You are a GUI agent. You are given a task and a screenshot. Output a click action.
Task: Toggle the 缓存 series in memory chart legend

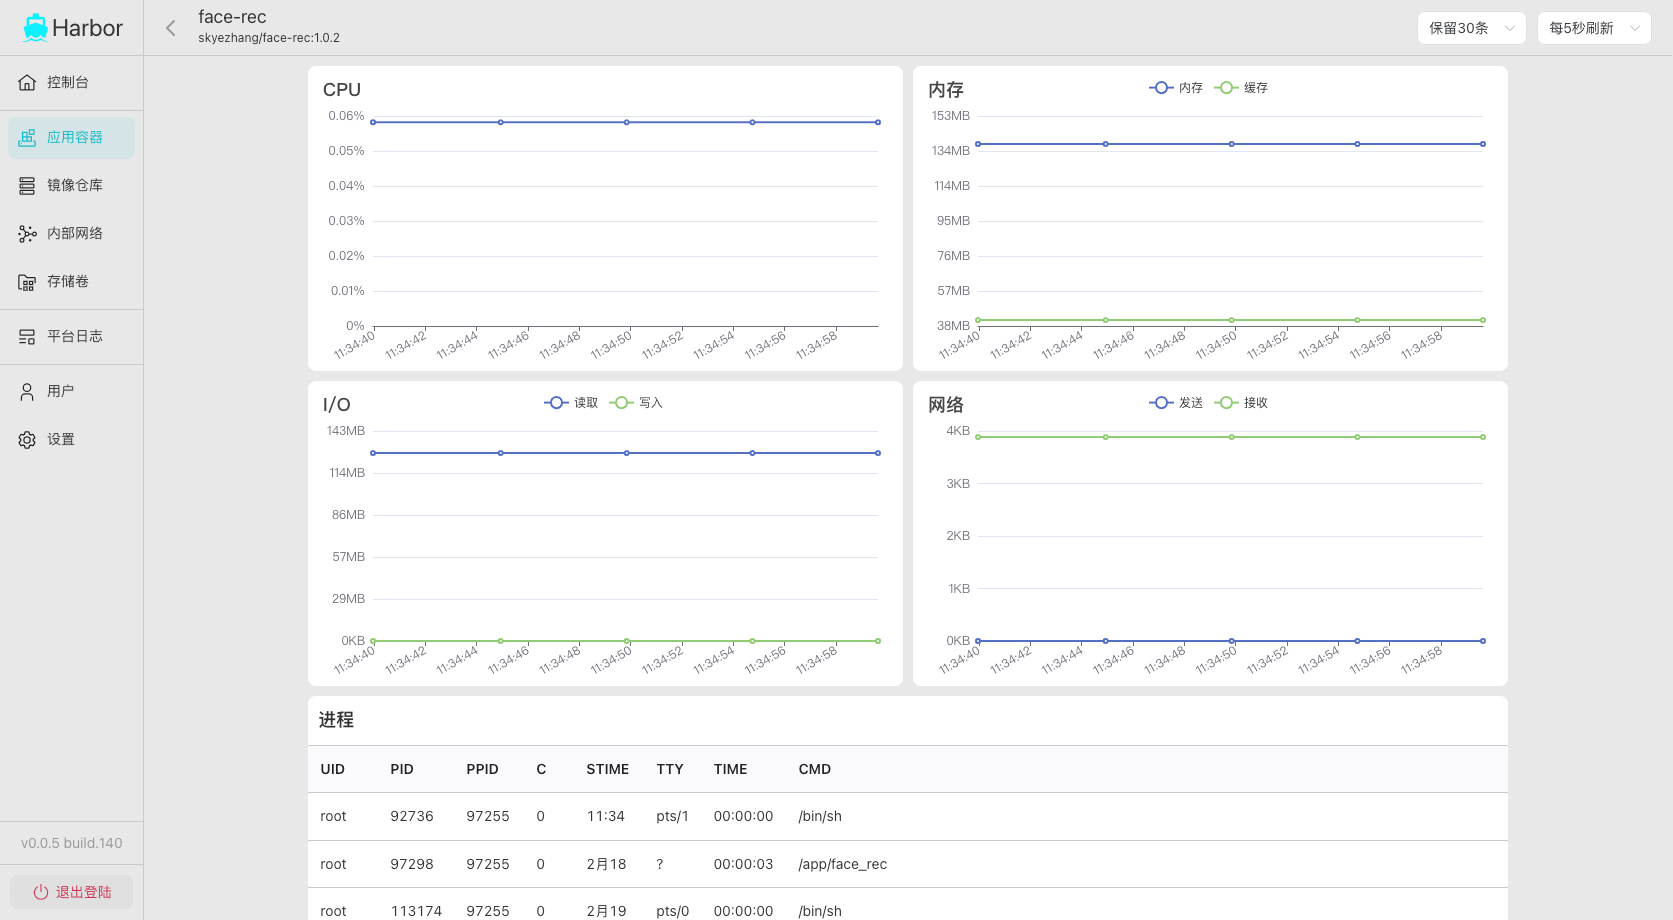(x=1241, y=88)
